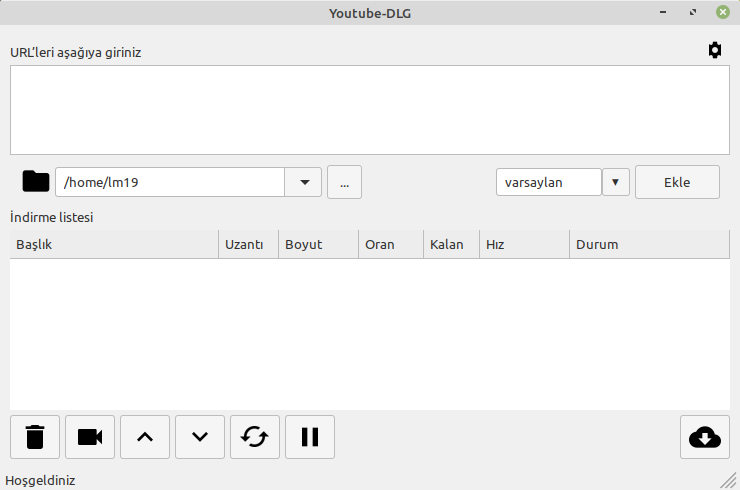The height and width of the screenshot is (490, 740).
Task: Expand the /home/lm19 path dropdown arrow
Action: click(304, 182)
